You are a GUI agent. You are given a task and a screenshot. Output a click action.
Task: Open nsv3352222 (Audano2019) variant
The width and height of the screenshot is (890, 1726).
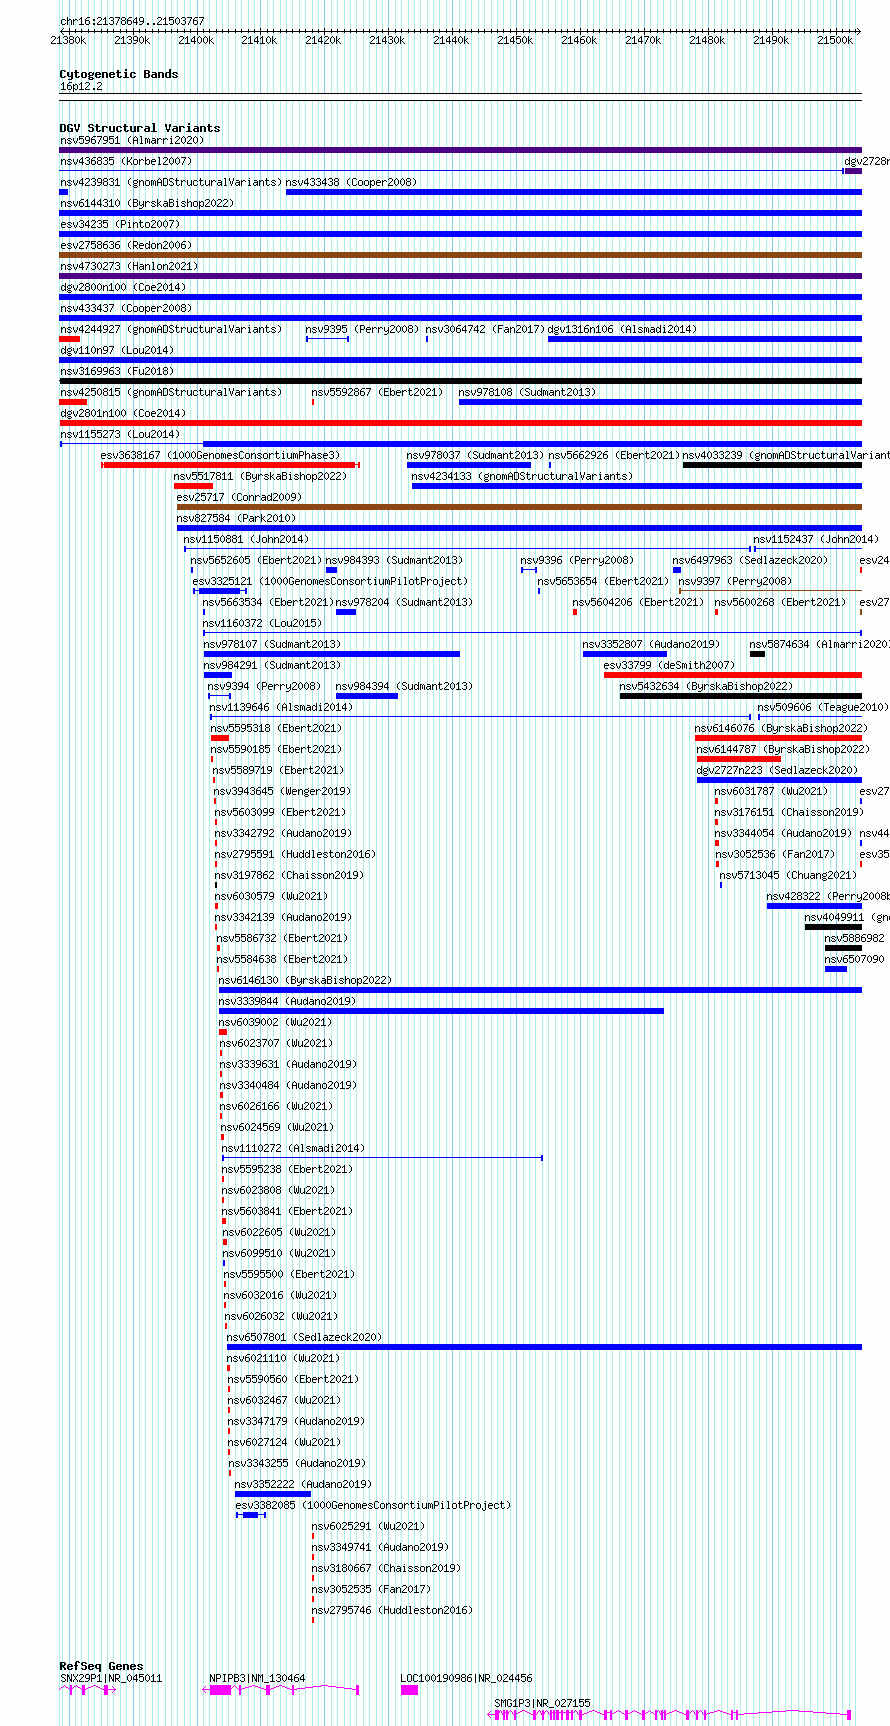click(303, 1484)
